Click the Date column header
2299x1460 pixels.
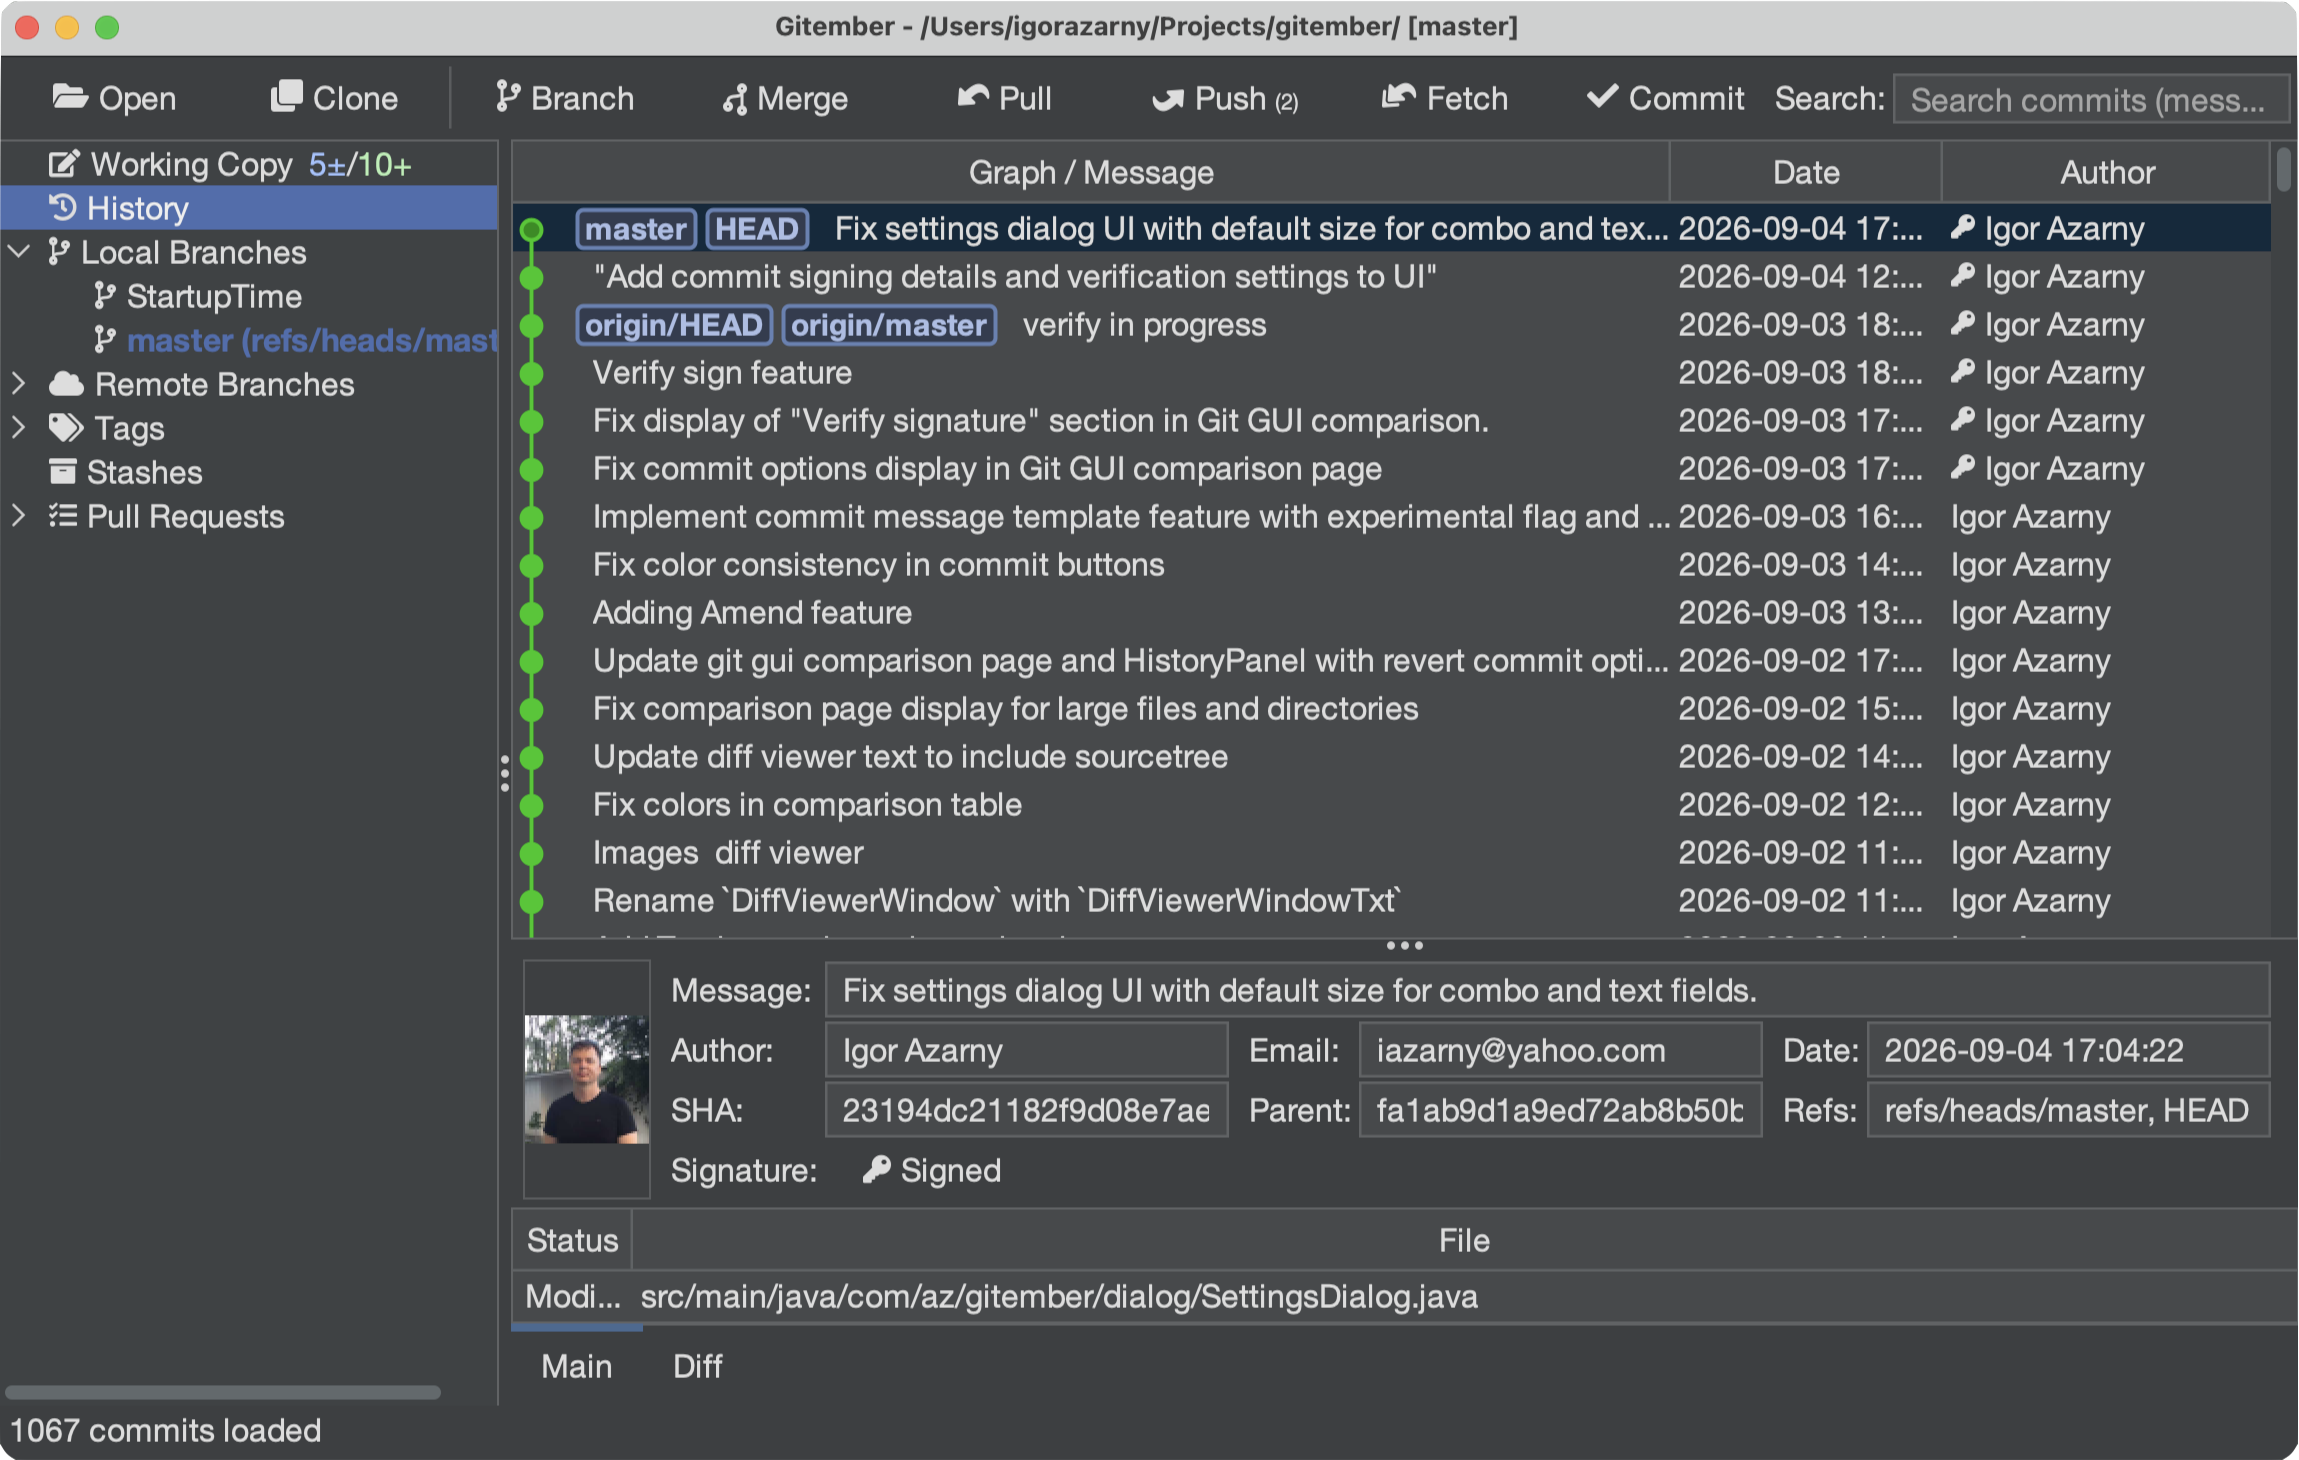pos(1806,172)
